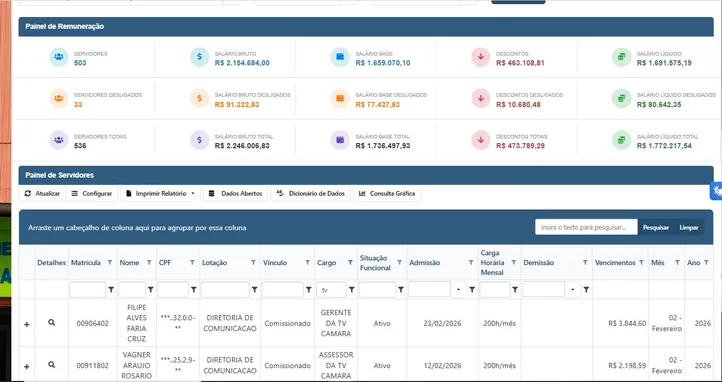722x382 pixels.
Task: Open Dados Abertos
Action: [x=235, y=194]
